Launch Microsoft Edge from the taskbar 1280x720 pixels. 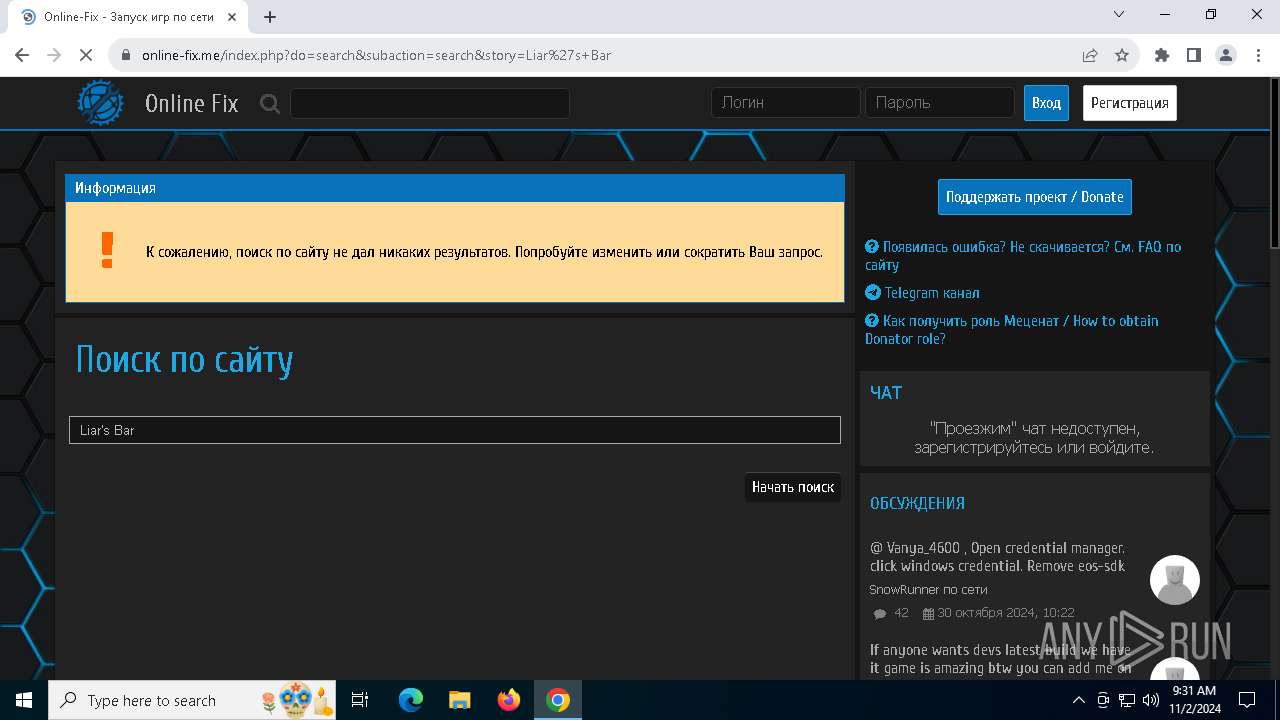pos(411,700)
